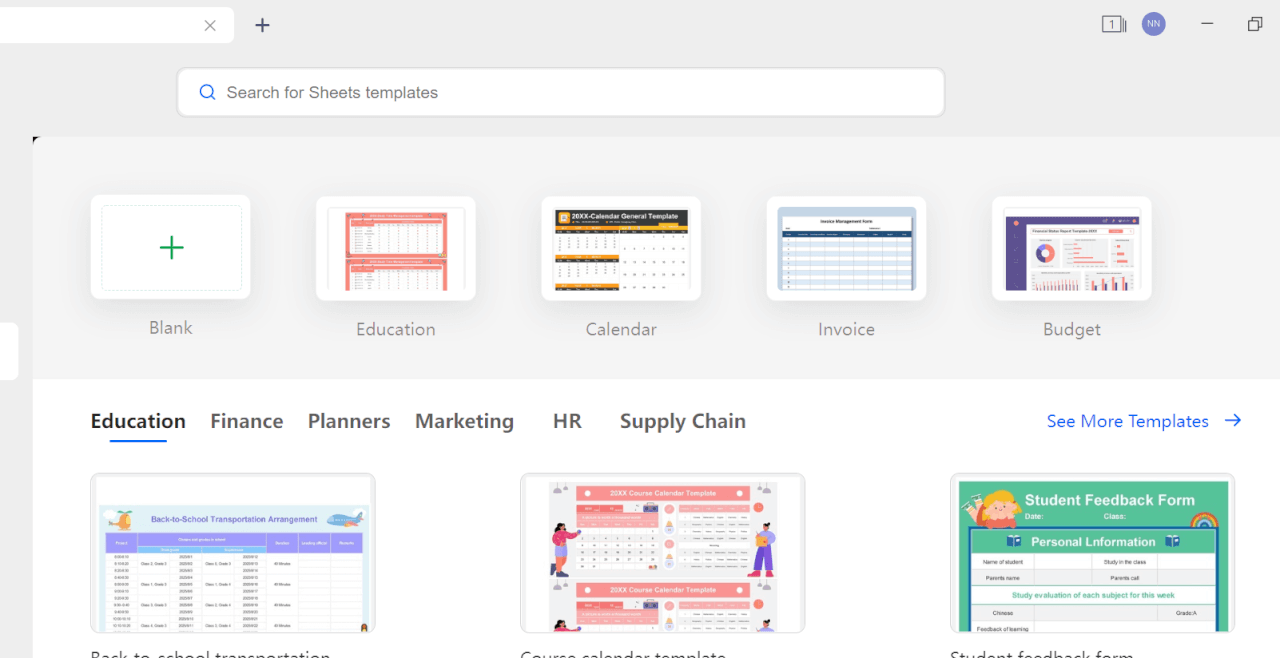
Task: Select the Invoice template thumbnail
Action: pyautogui.click(x=846, y=248)
